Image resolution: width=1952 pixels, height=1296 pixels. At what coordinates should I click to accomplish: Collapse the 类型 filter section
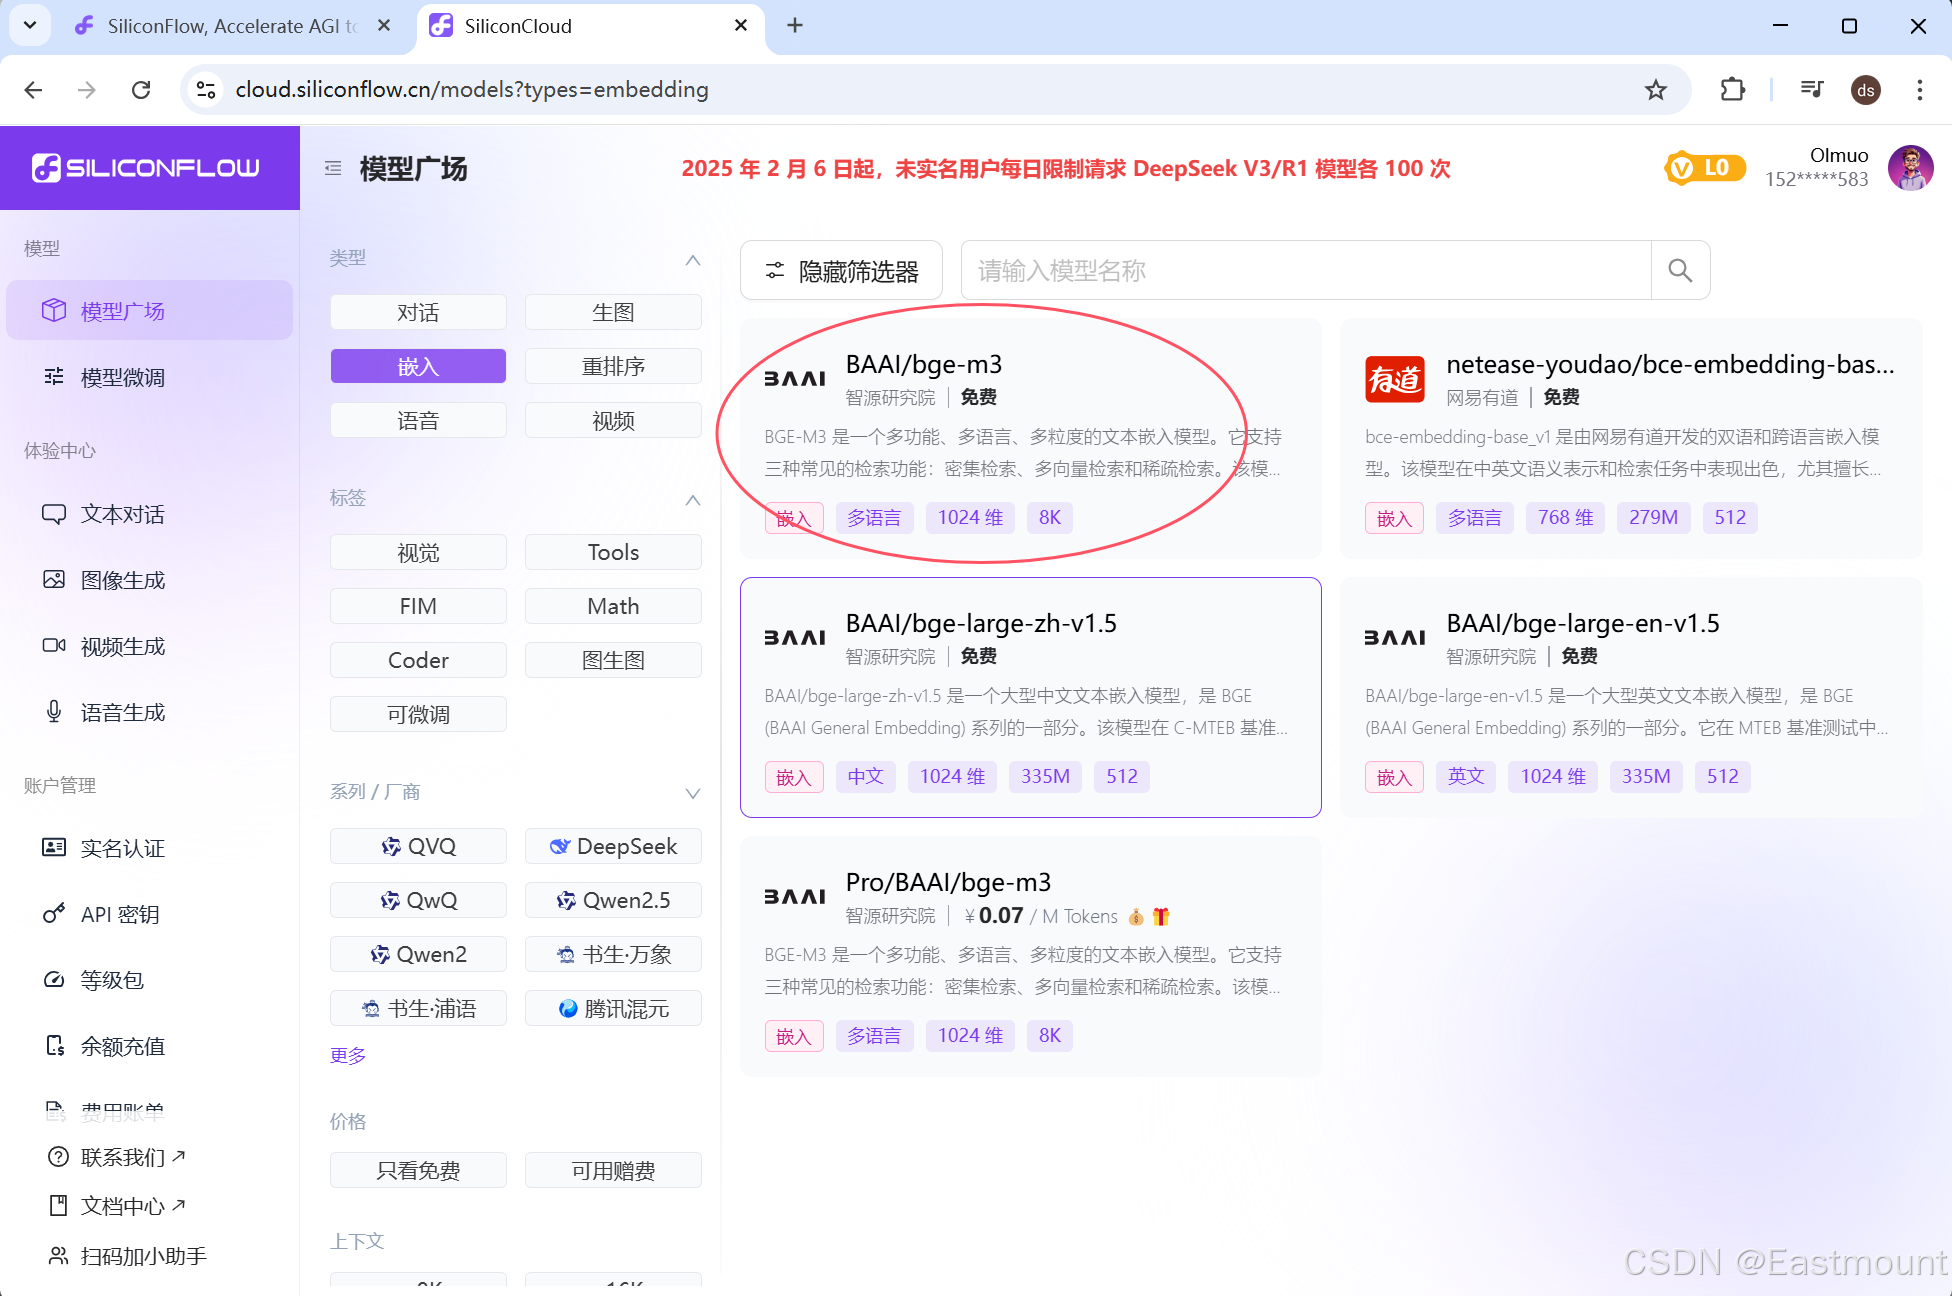692,260
